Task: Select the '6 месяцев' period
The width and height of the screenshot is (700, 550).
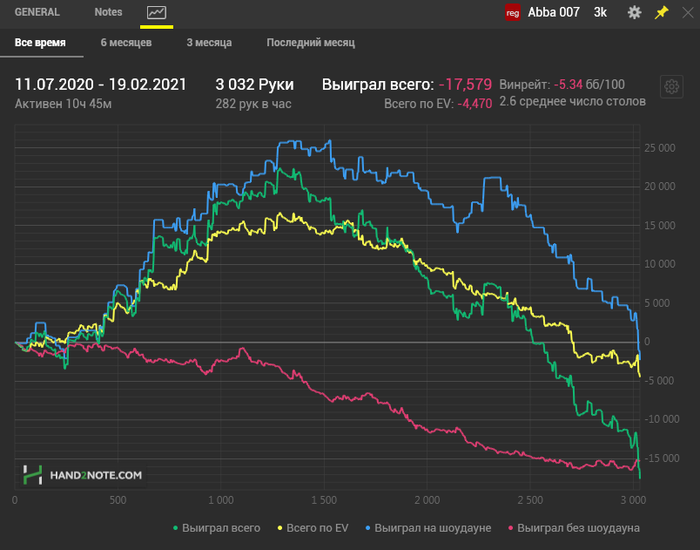Action: click(x=126, y=43)
